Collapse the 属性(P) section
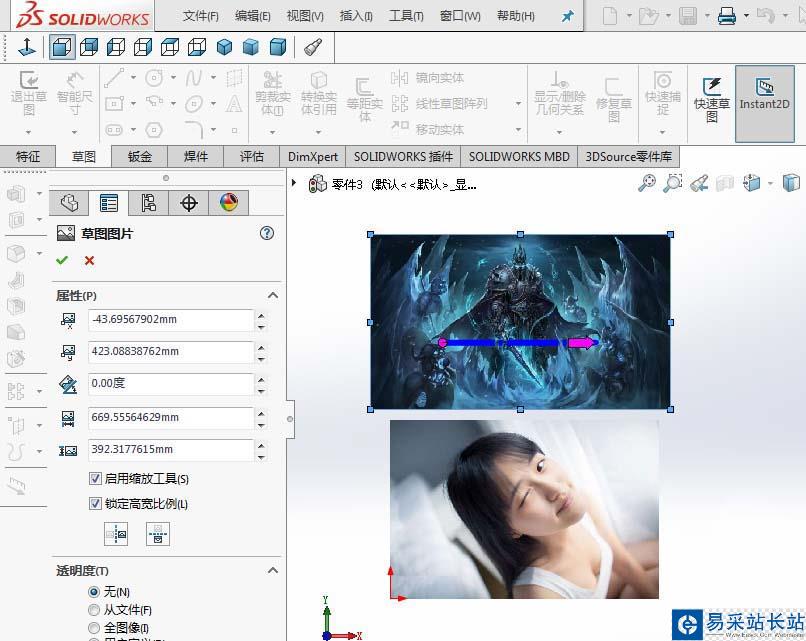The height and width of the screenshot is (641, 806). (x=273, y=296)
